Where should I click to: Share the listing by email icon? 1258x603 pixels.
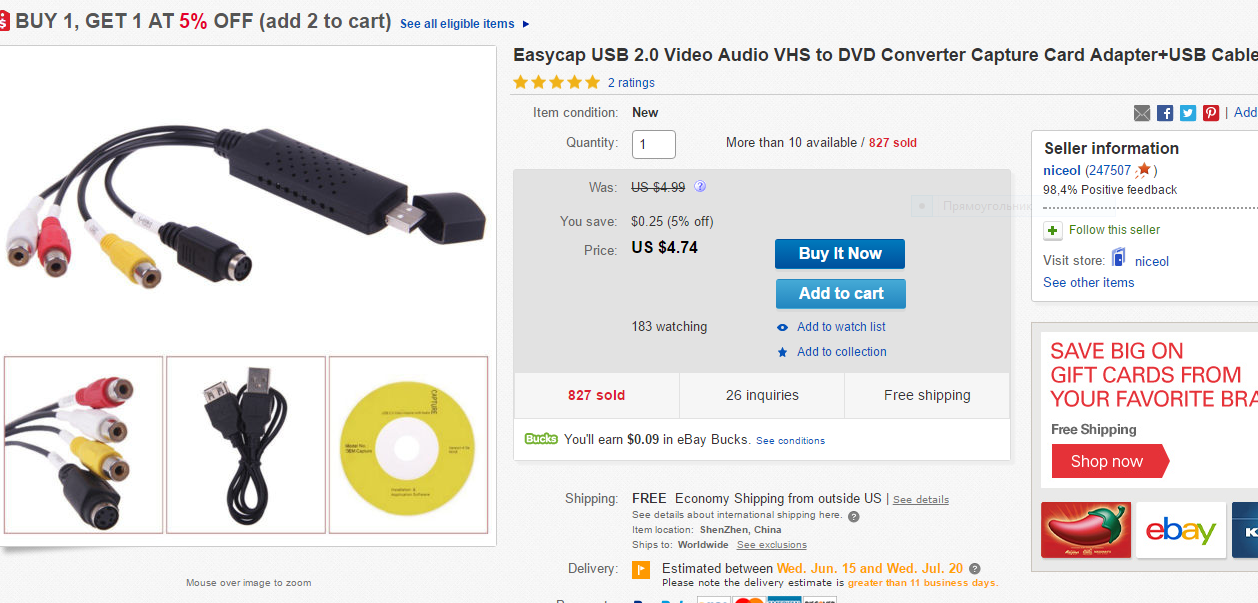click(1142, 113)
